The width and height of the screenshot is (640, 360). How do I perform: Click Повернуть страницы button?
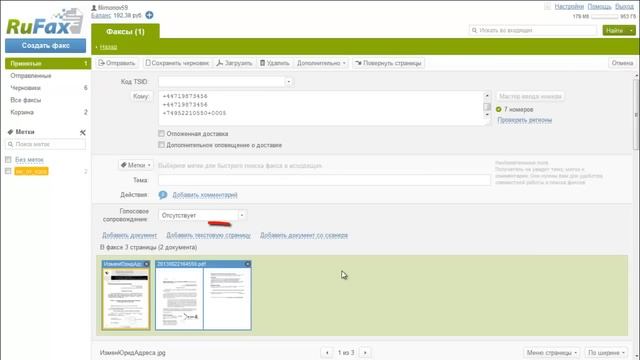[388, 63]
